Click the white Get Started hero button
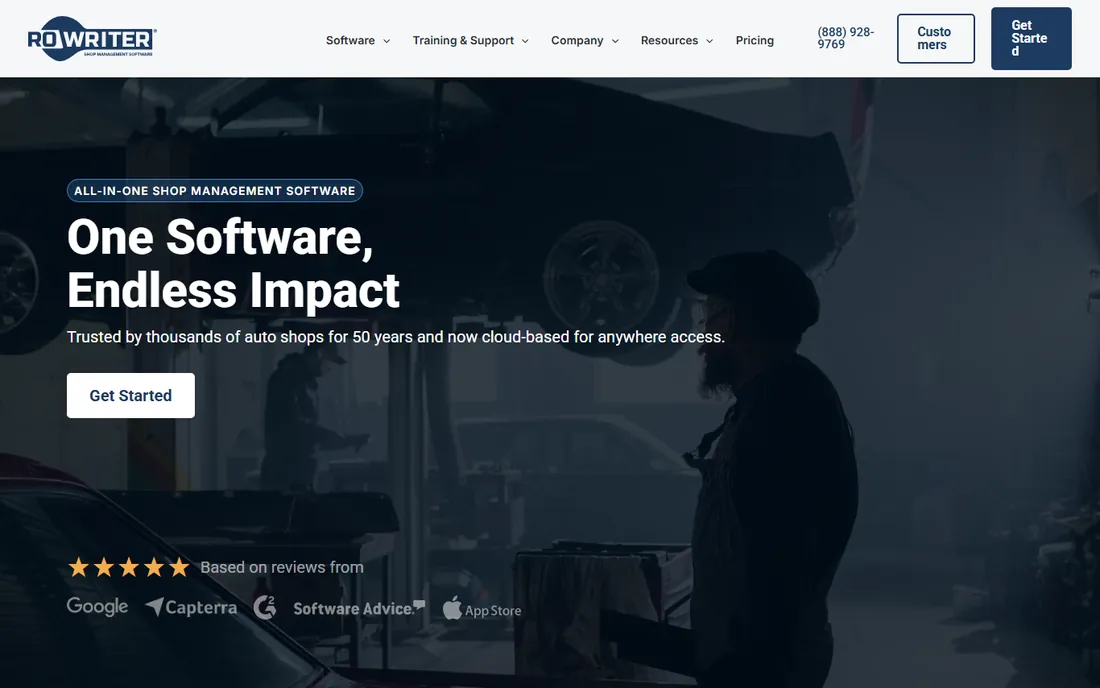 pos(130,396)
